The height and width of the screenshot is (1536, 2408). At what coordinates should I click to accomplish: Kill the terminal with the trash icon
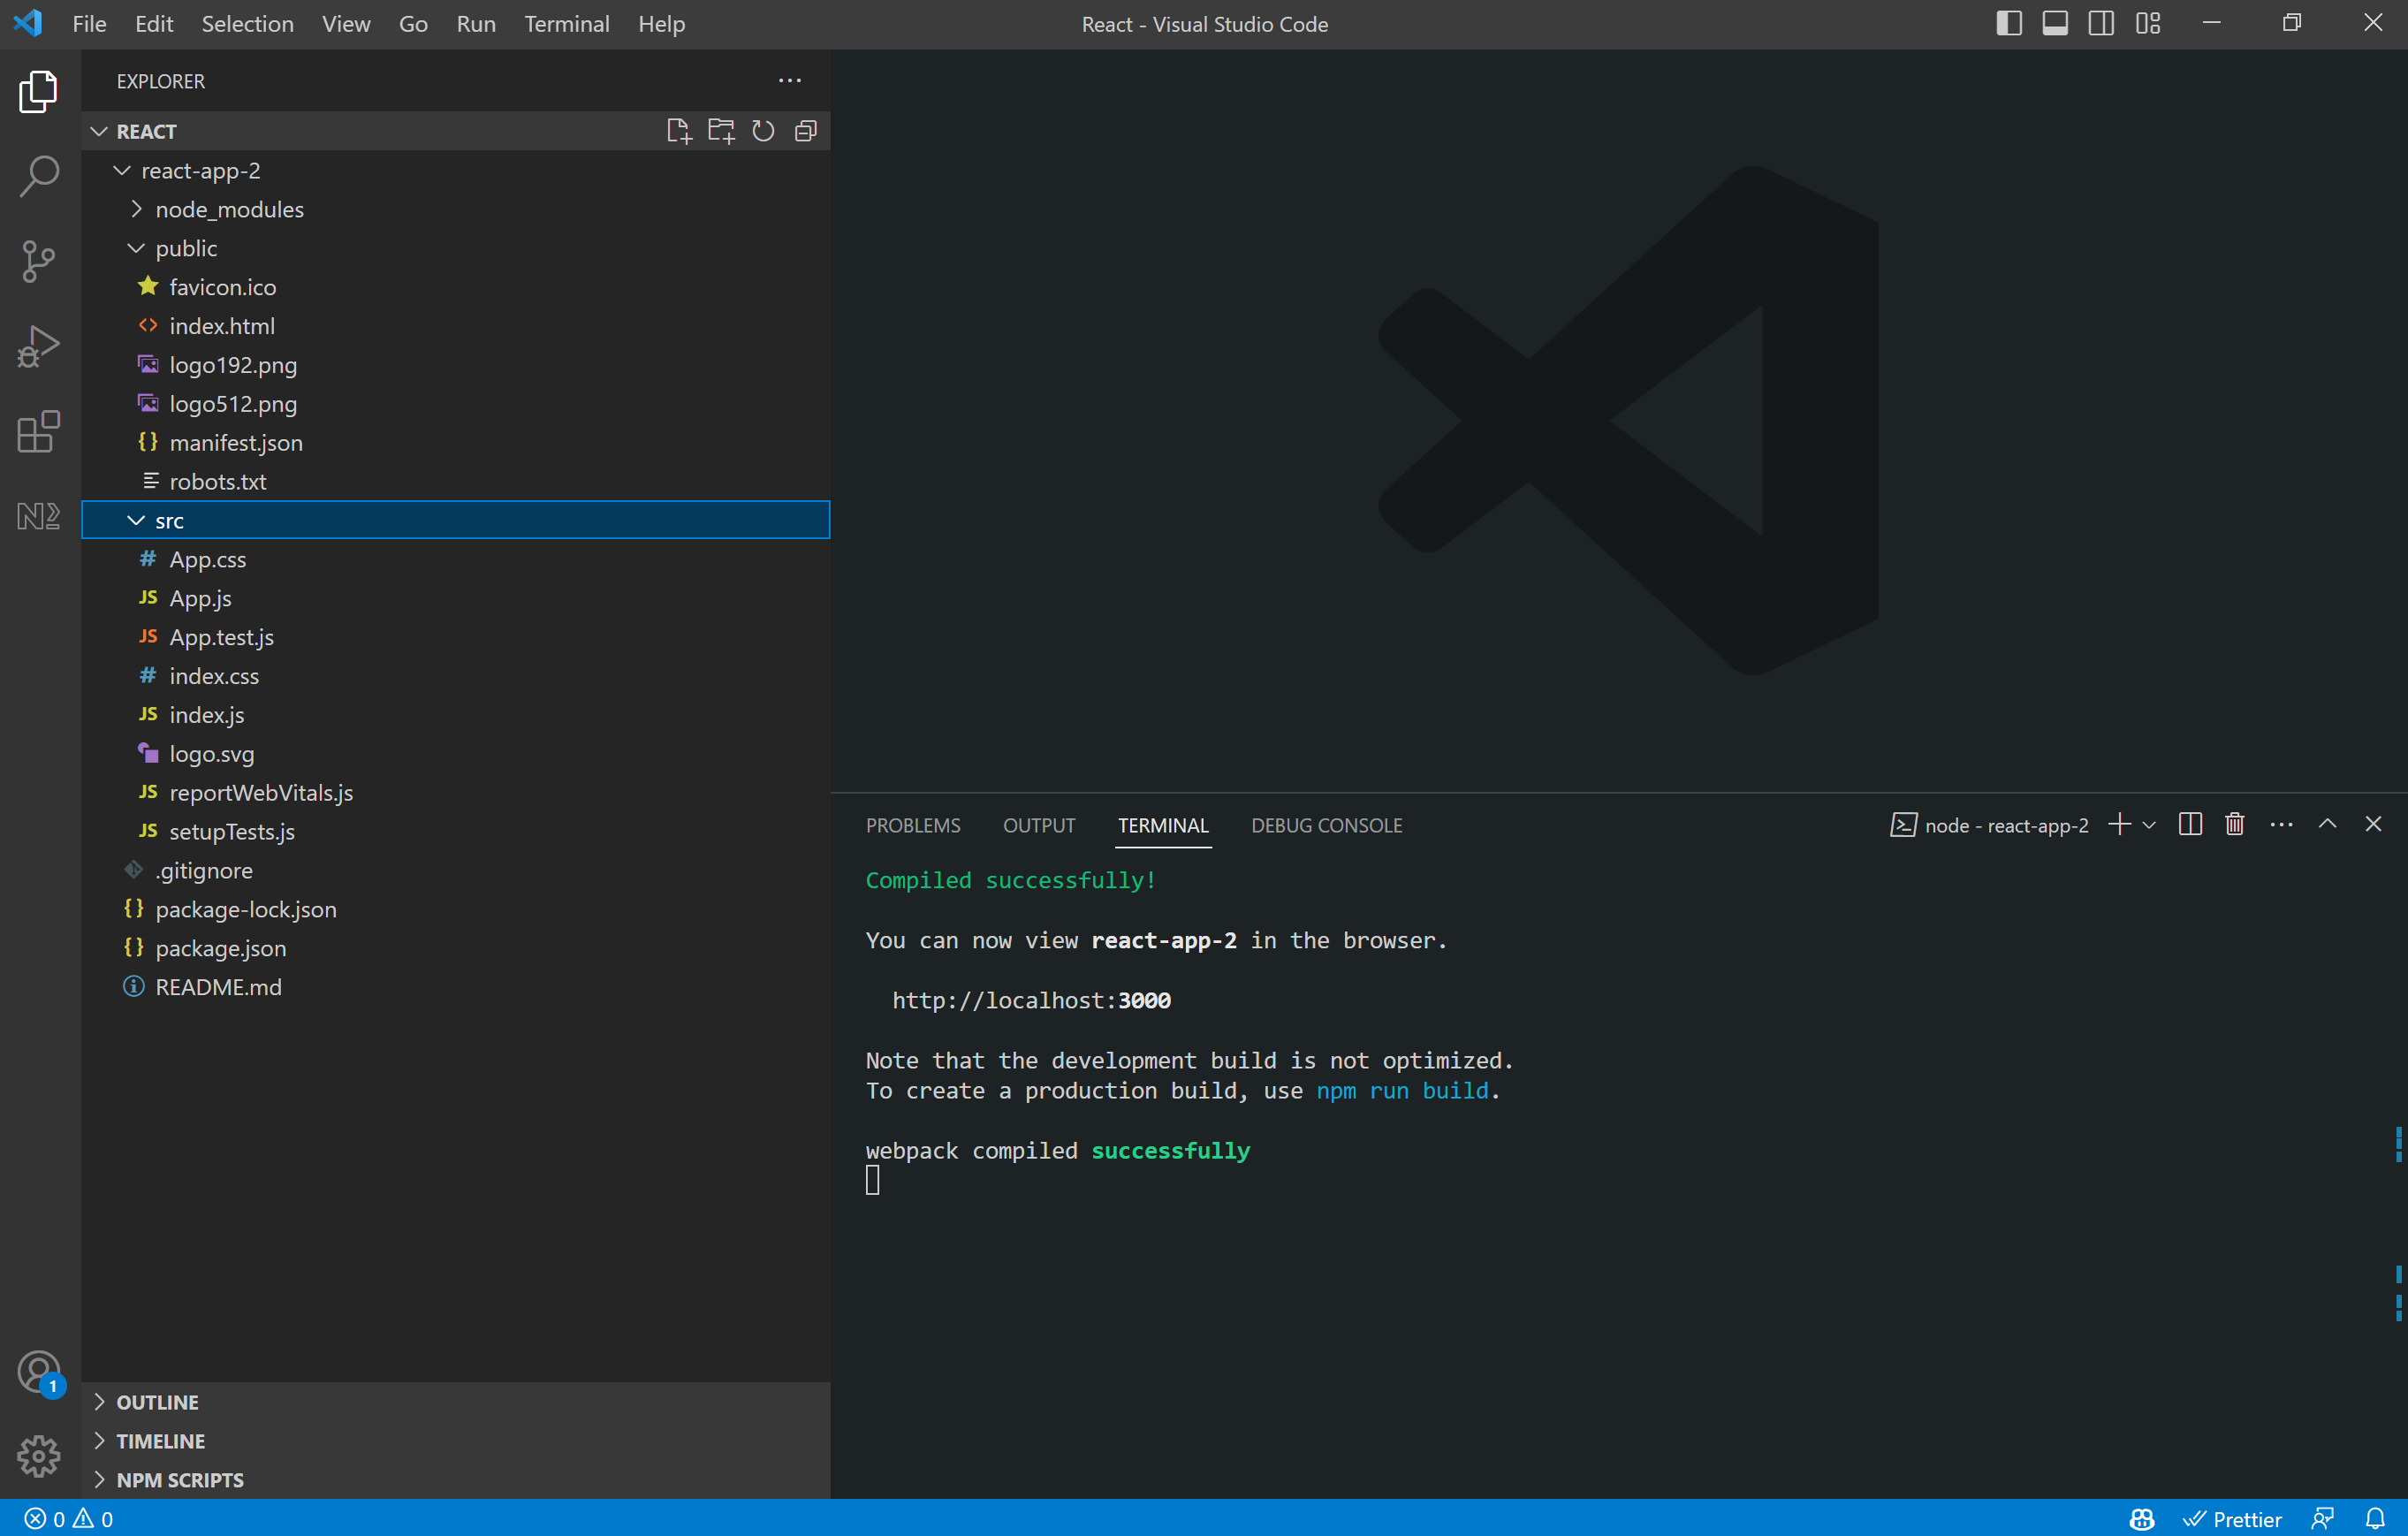tap(2235, 825)
